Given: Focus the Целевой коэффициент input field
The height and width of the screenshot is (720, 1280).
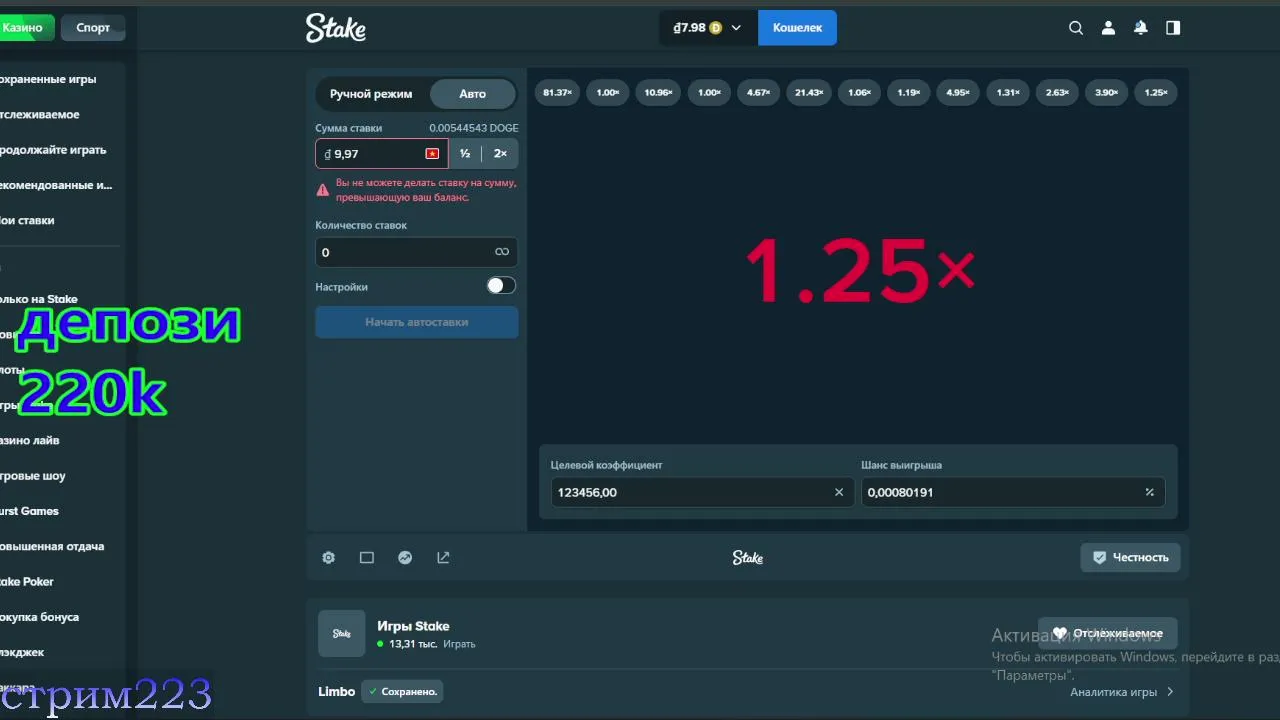Looking at the screenshot, I should tap(702, 492).
